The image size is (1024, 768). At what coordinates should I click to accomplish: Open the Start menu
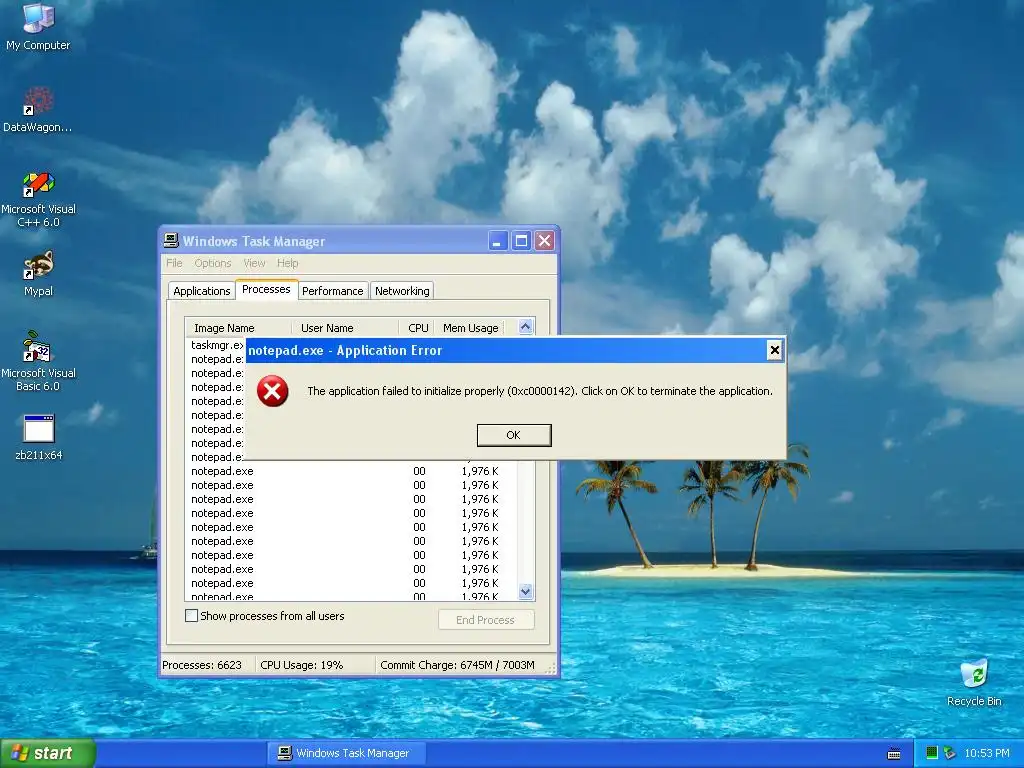[47, 753]
